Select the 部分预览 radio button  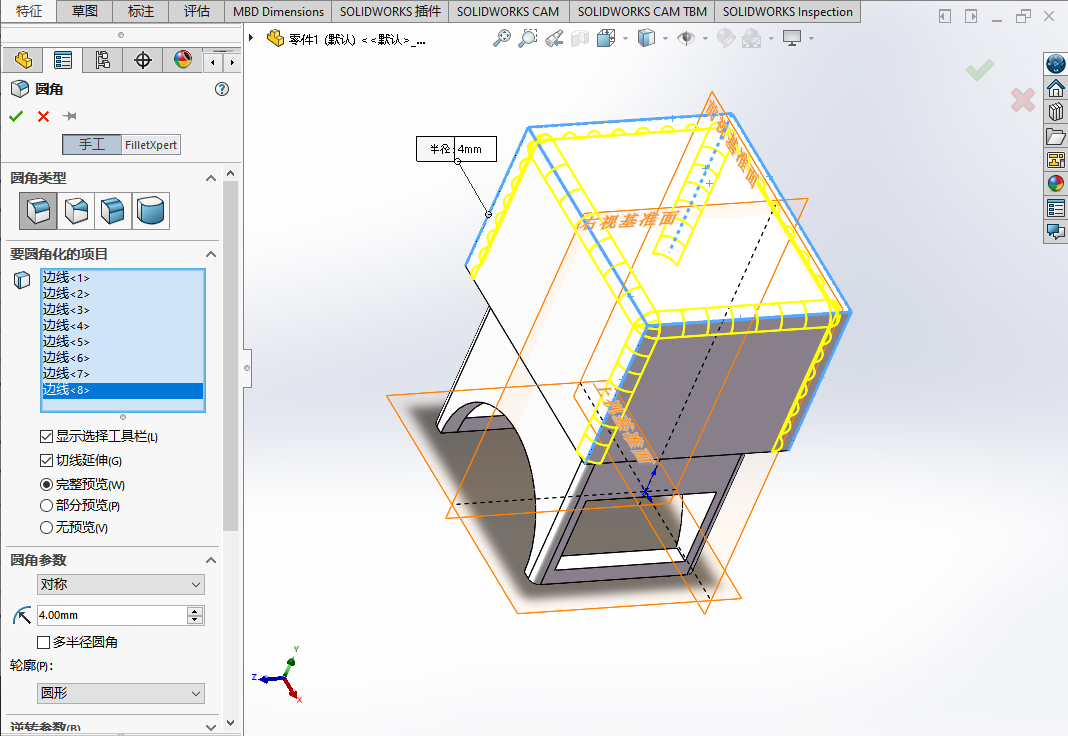[x=46, y=506]
